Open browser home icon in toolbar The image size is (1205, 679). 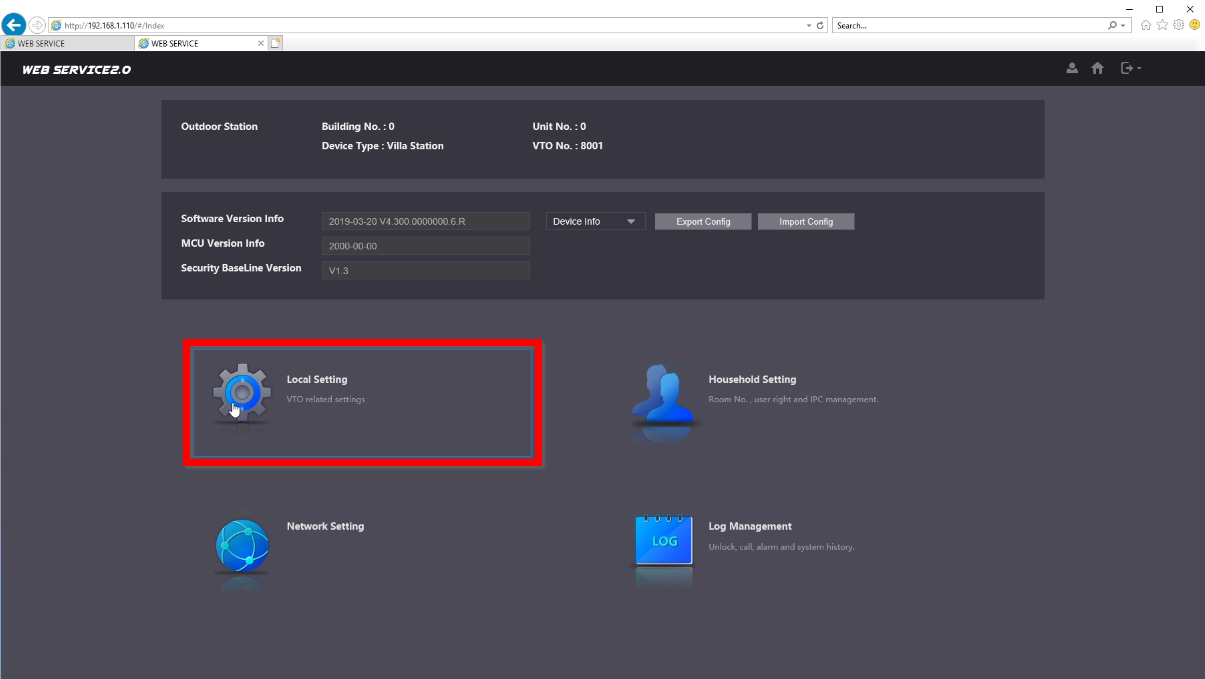point(1146,25)
